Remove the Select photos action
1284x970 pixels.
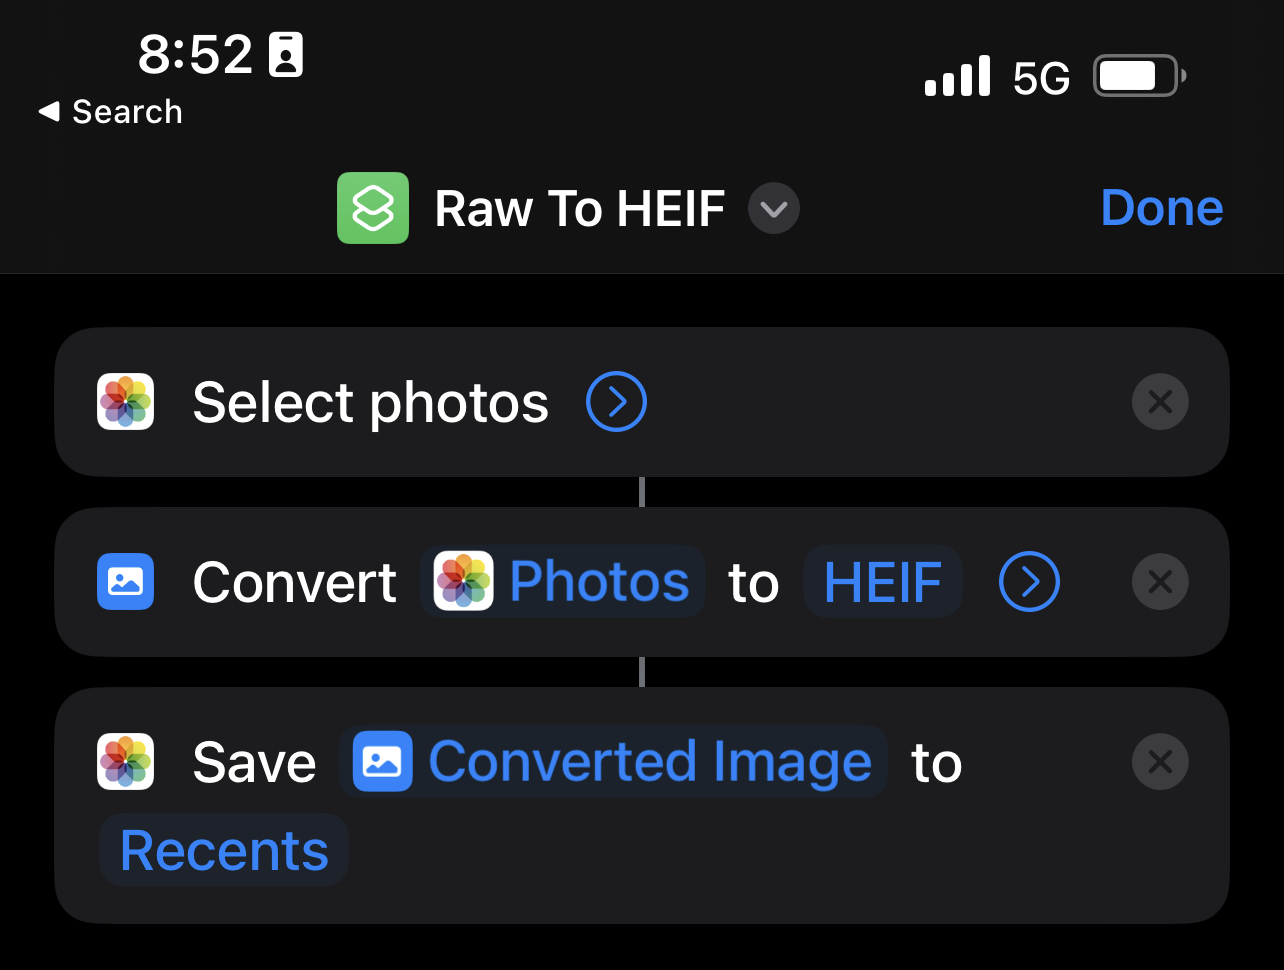(1160, 402)
